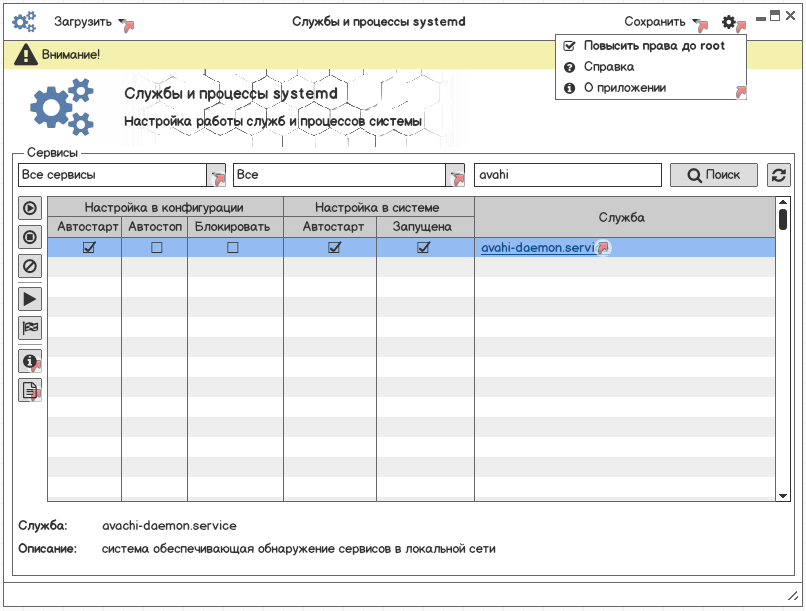This screenshot has width=806, height=611.
Task: Toggle config Автостарт checkbox for avahi-daemon
Action: click(x=89, y=247)
